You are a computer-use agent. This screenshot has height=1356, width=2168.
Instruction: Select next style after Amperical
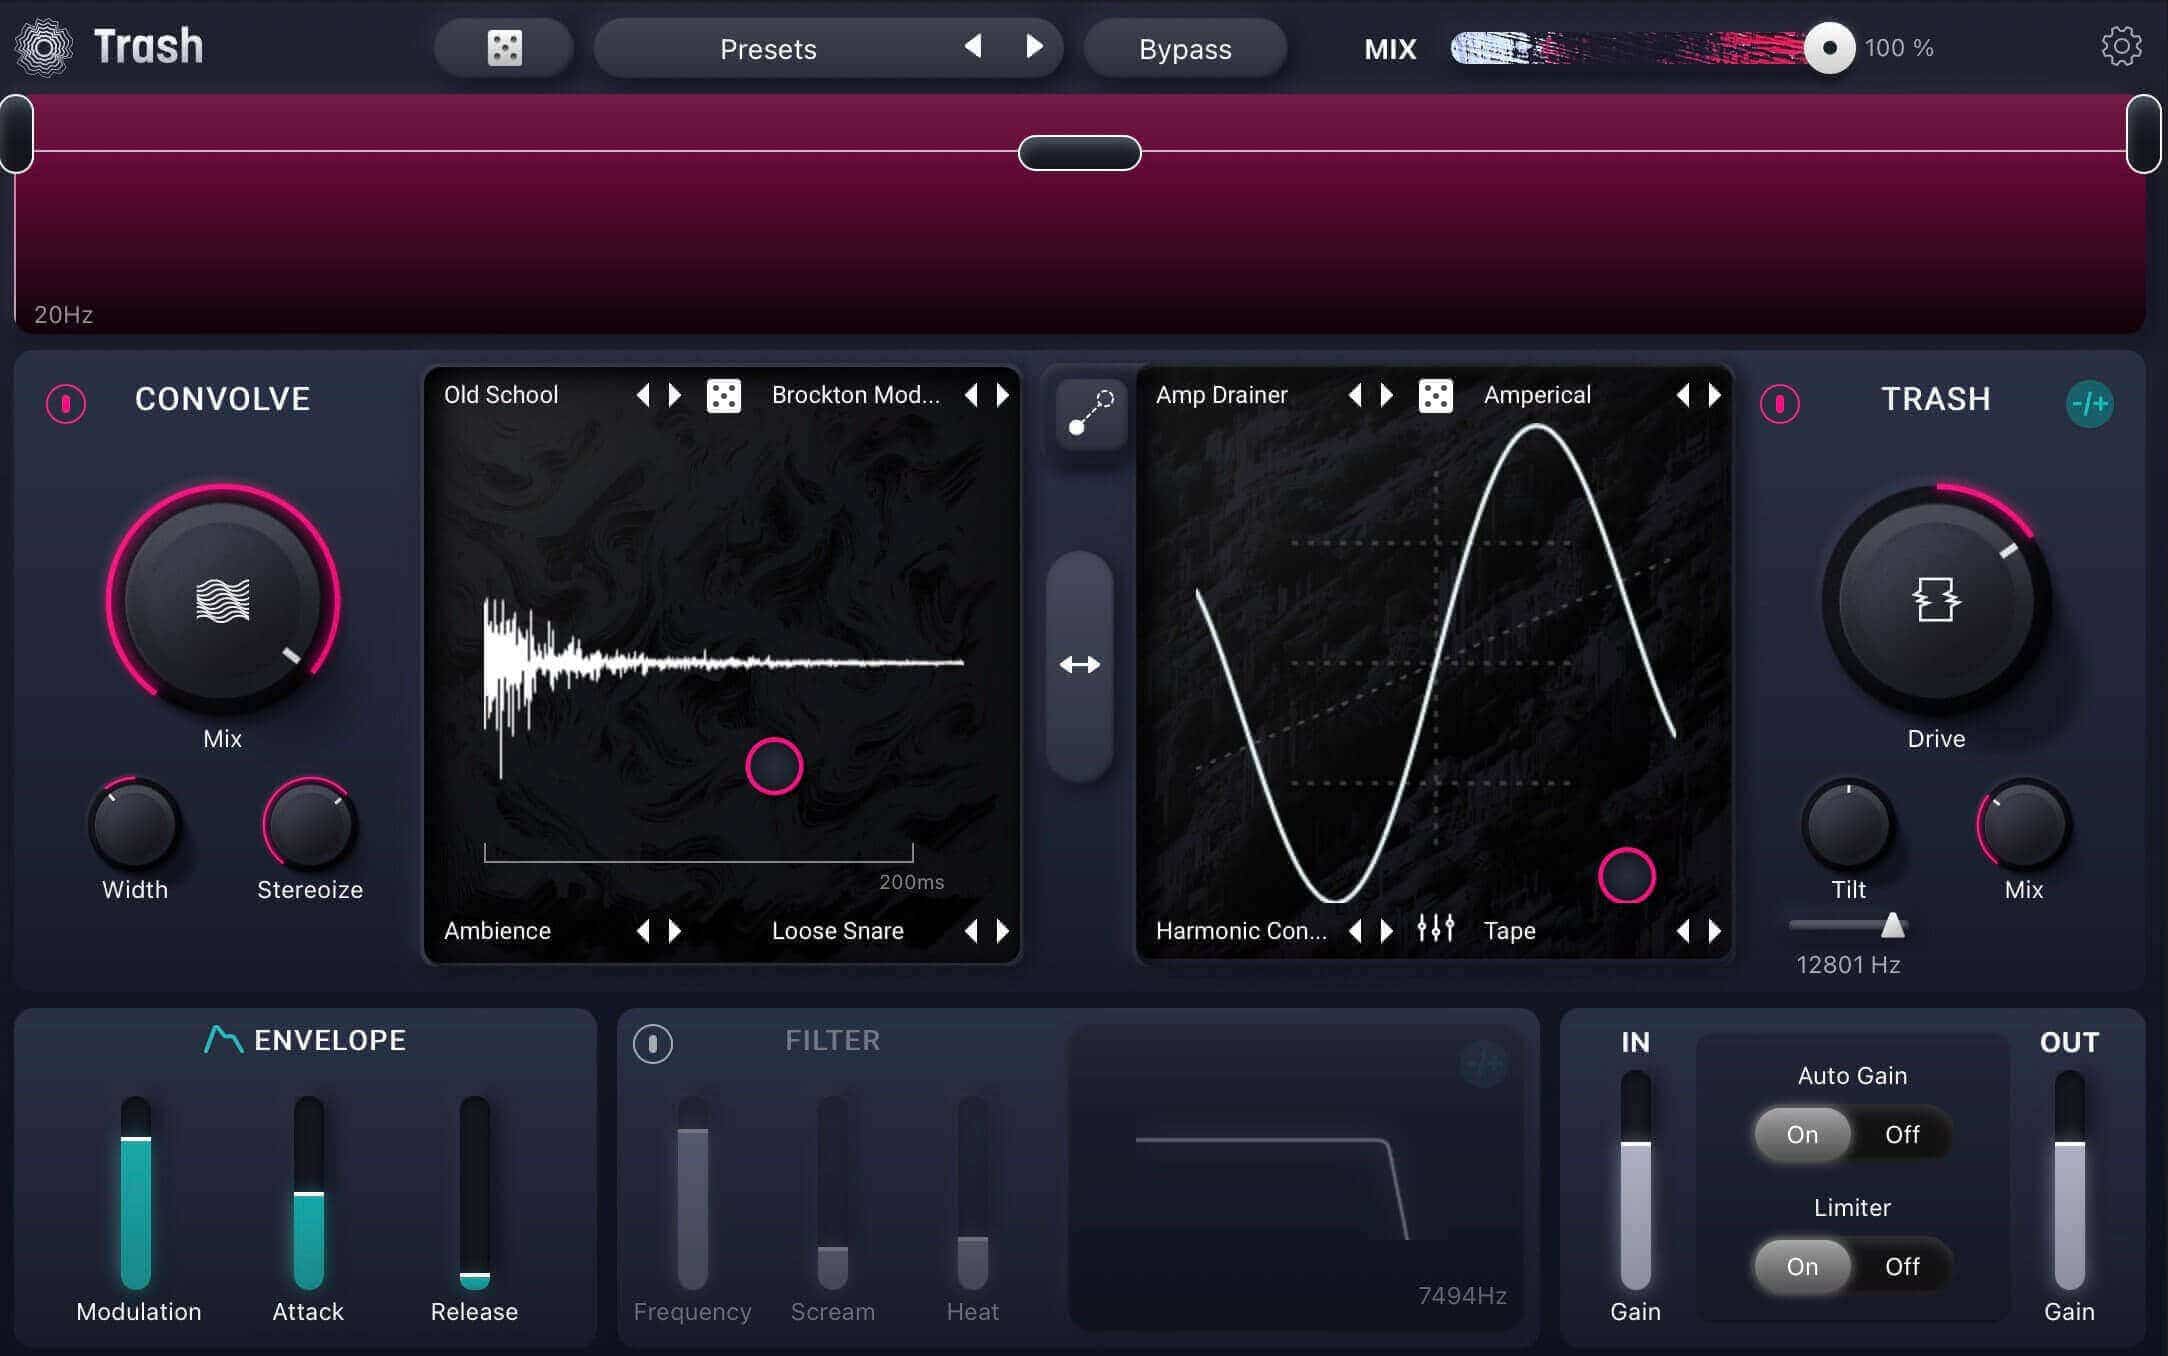(x=1715, y=395)
